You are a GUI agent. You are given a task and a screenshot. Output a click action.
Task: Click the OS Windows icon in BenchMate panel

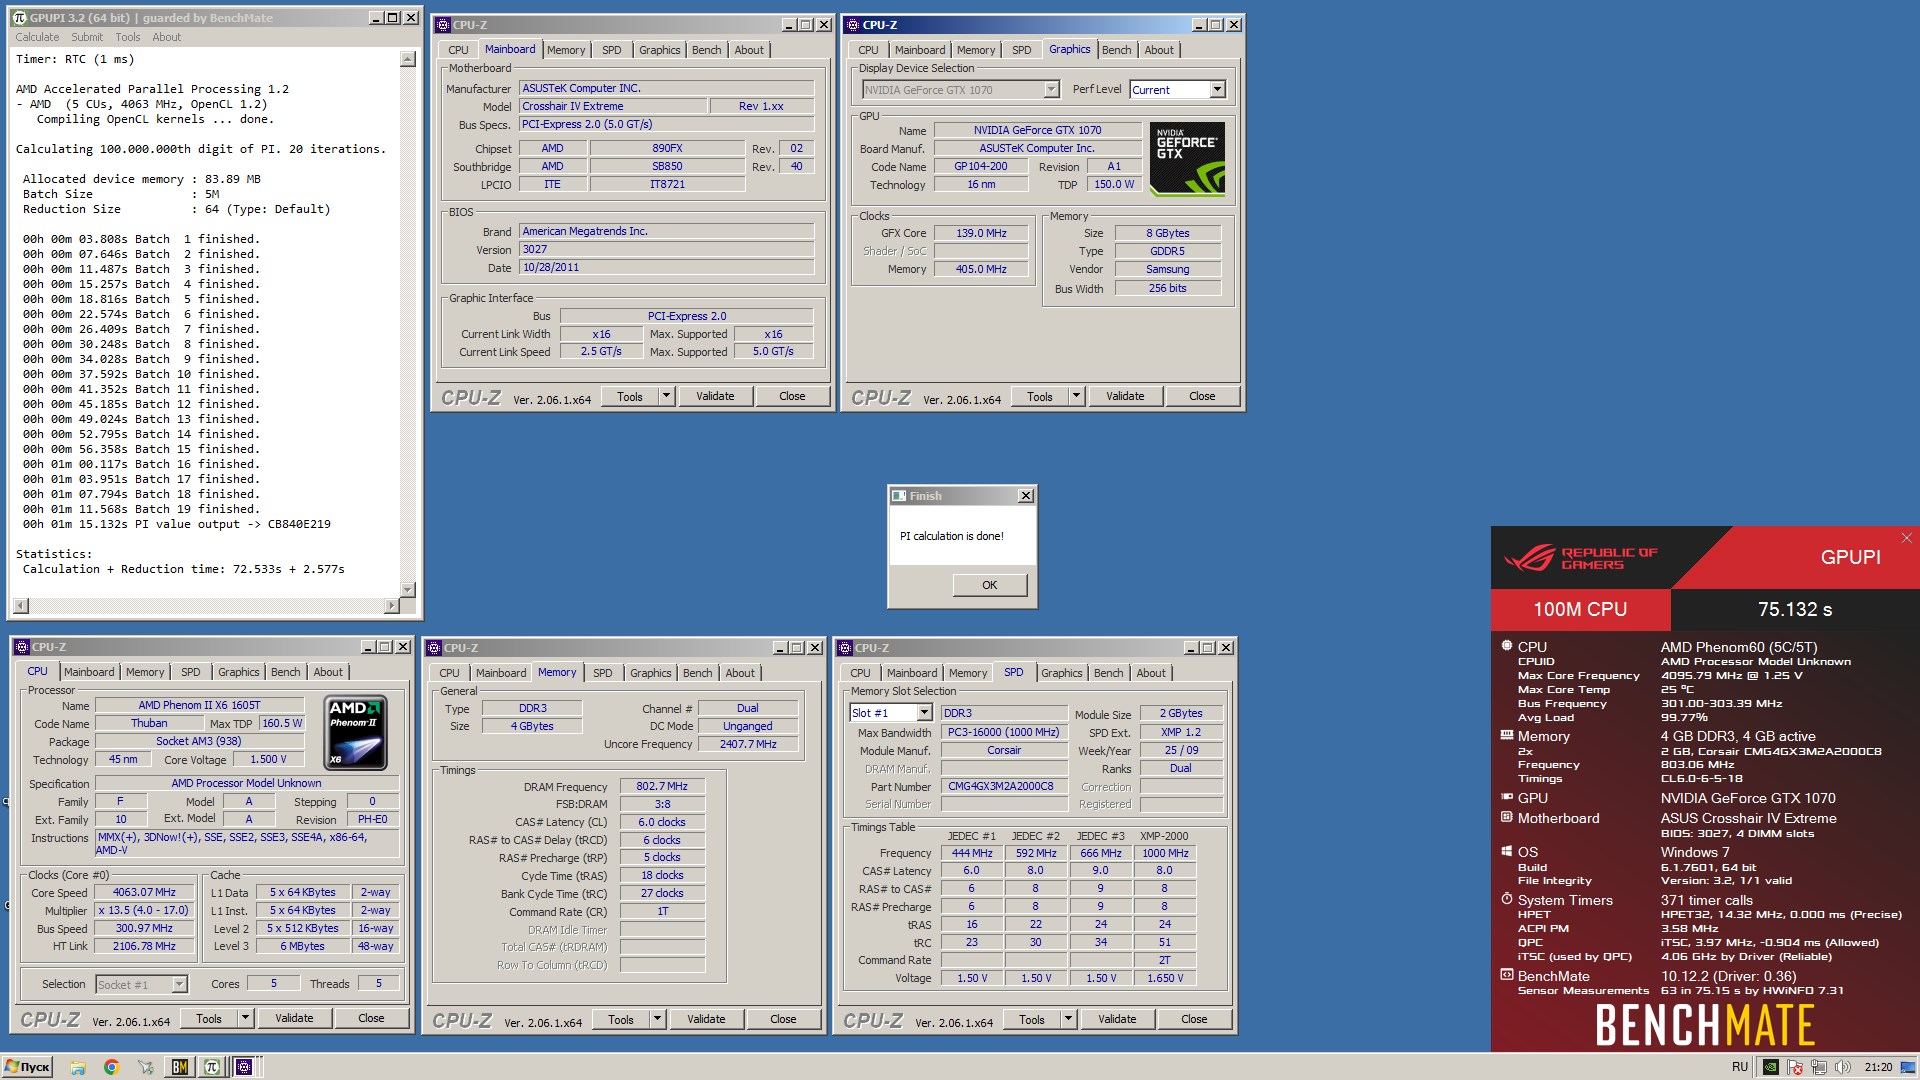(1506, 851)
